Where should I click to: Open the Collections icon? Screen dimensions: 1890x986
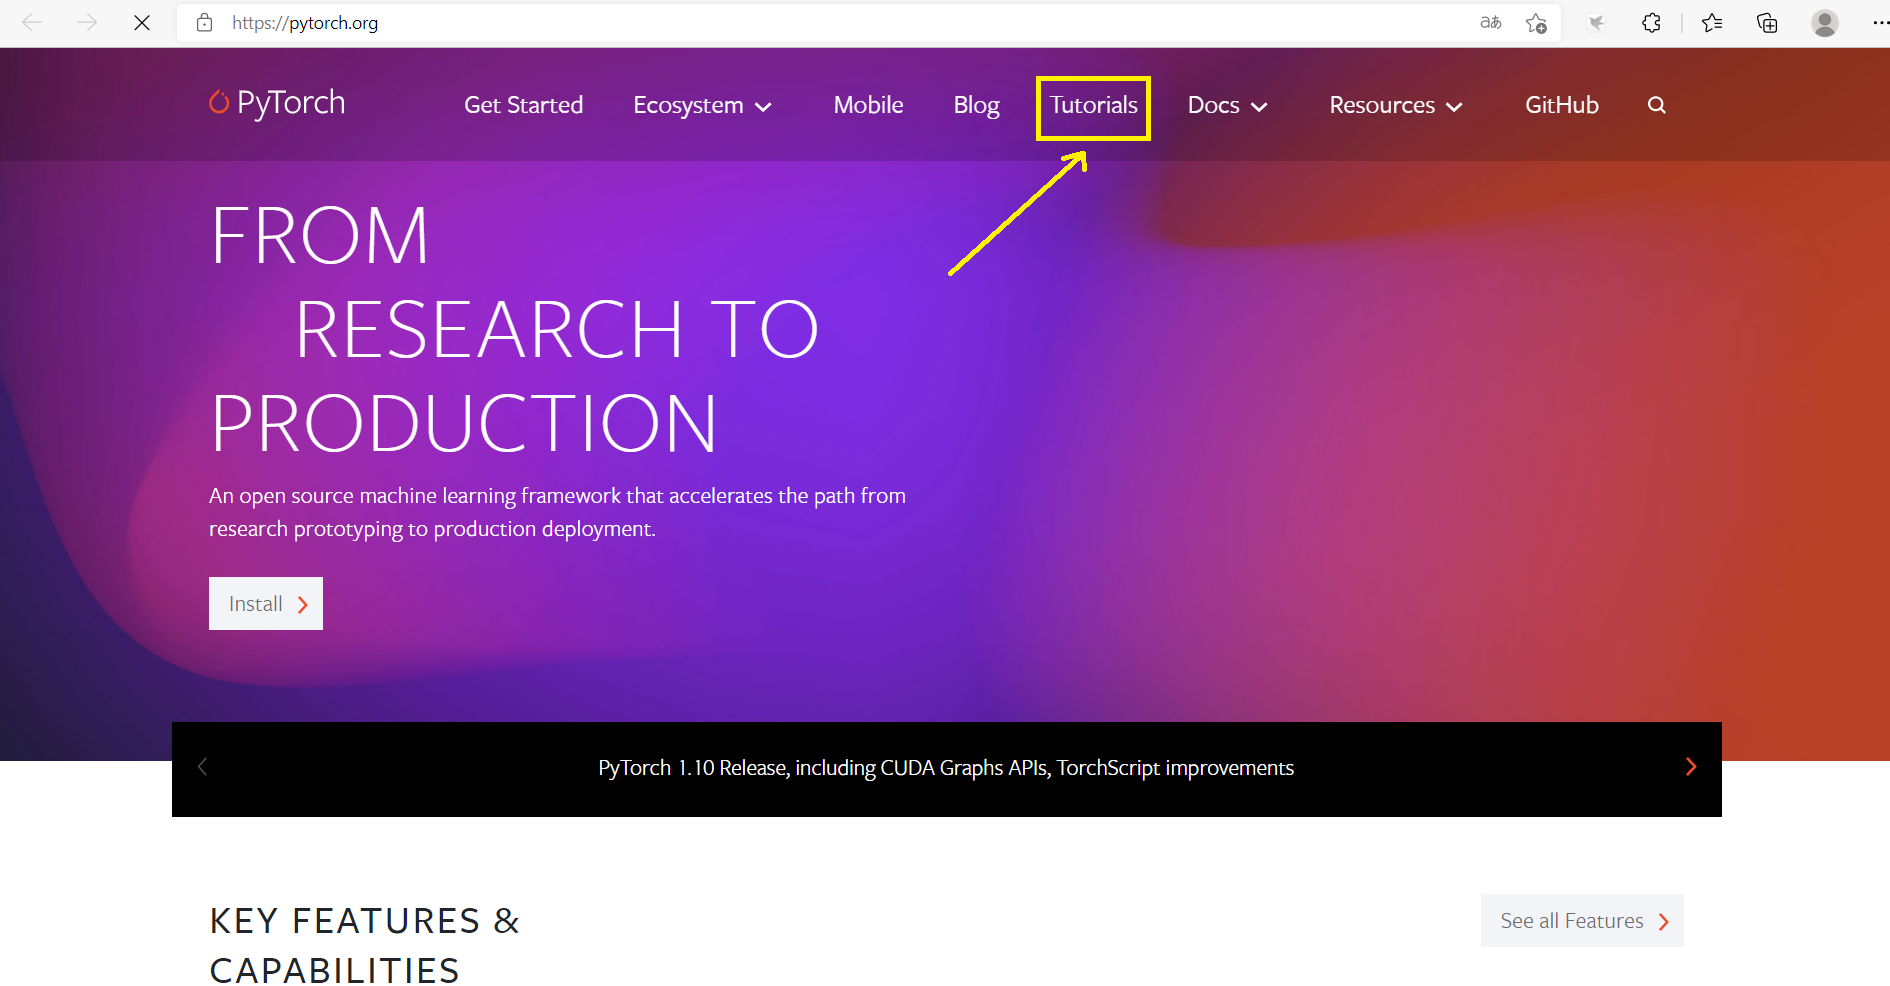tap(1767, 22)
